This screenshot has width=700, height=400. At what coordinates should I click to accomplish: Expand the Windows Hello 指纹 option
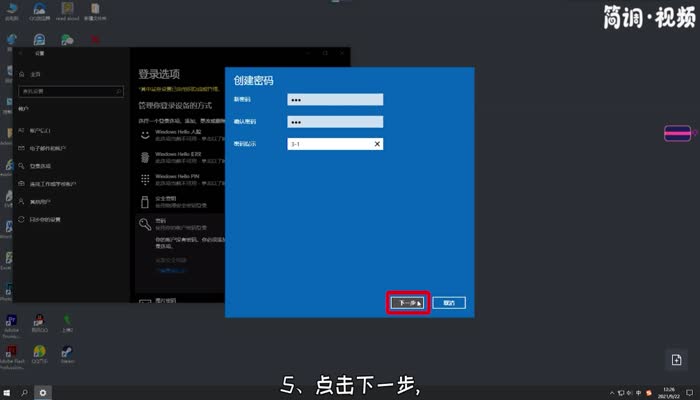click(x=181, y=157)
